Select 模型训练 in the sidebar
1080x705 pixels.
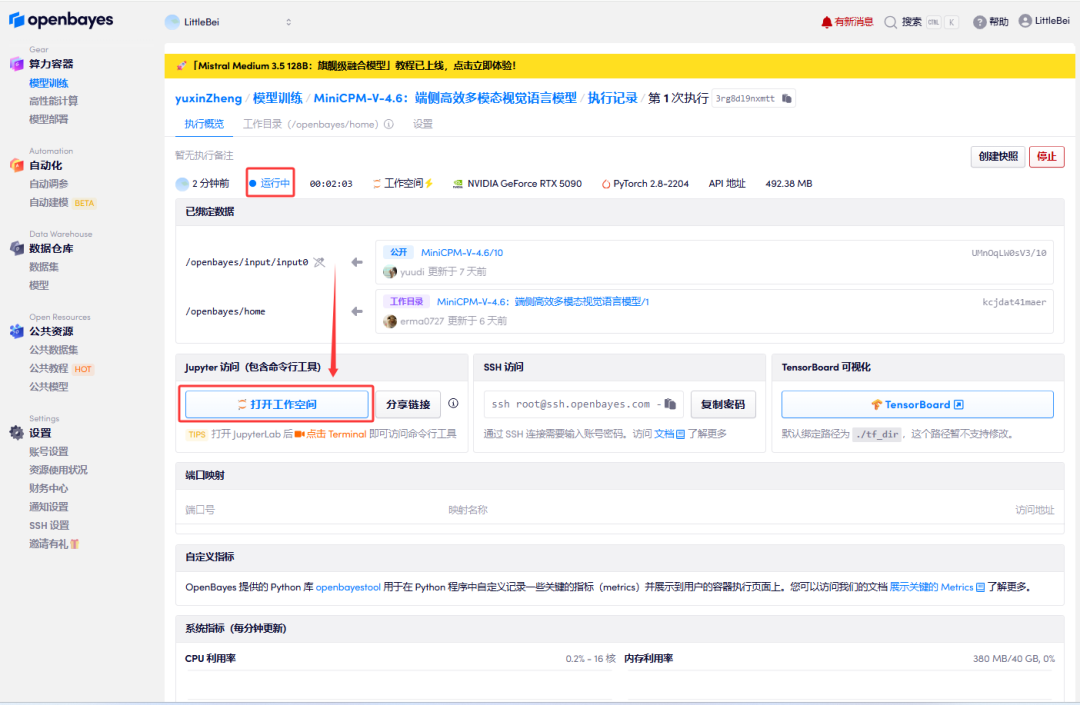click(x=49, y=83)
